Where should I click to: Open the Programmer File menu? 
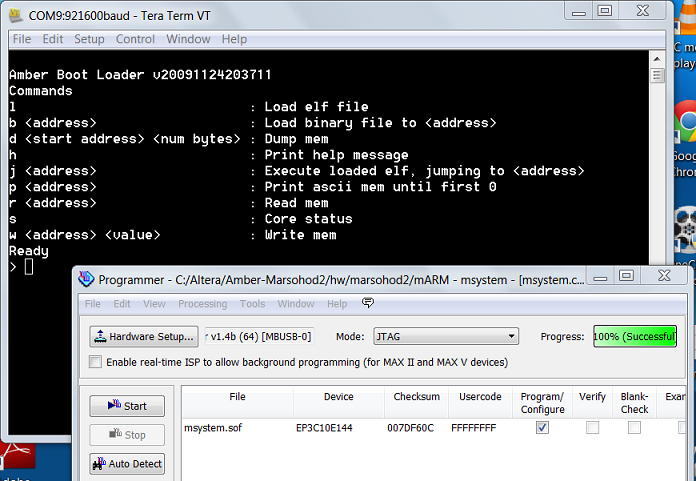92,304
